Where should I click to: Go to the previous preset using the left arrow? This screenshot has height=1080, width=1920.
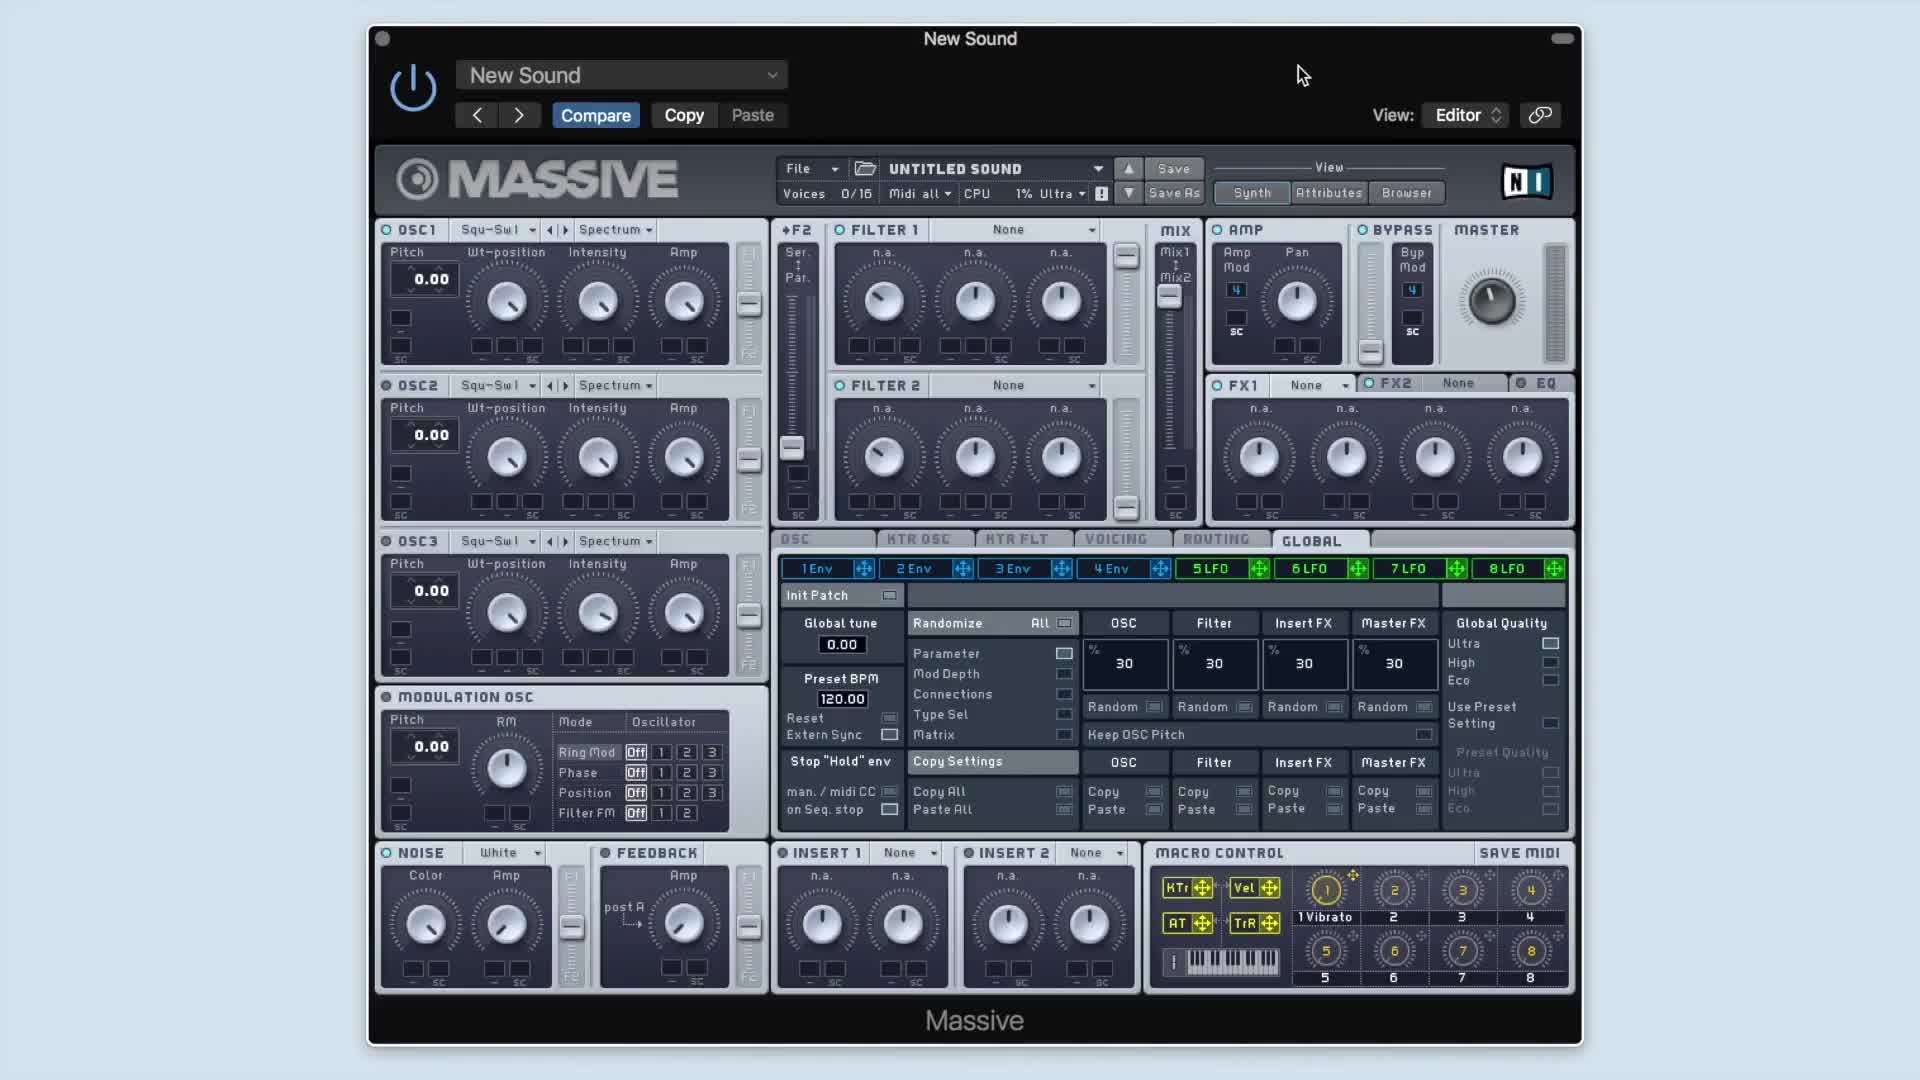coord(477,115)
